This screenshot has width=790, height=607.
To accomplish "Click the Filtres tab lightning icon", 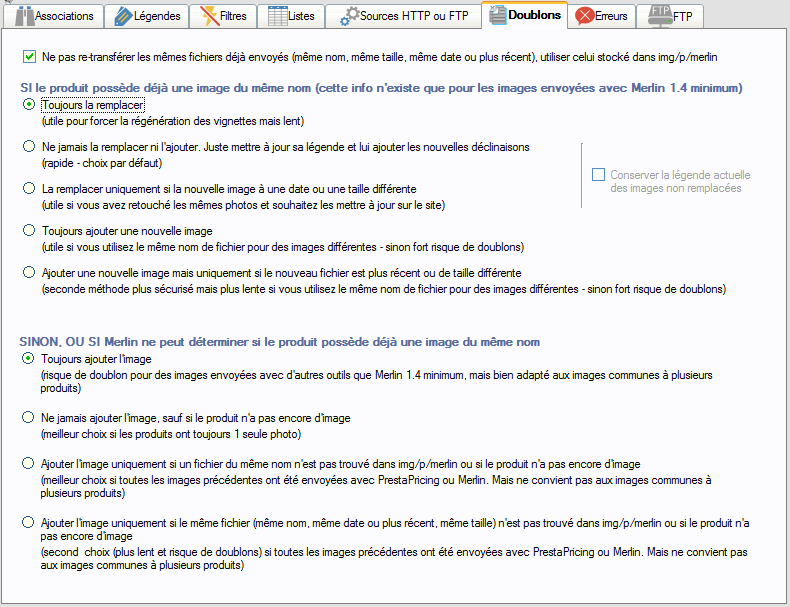I will click(x=209, y=16).
